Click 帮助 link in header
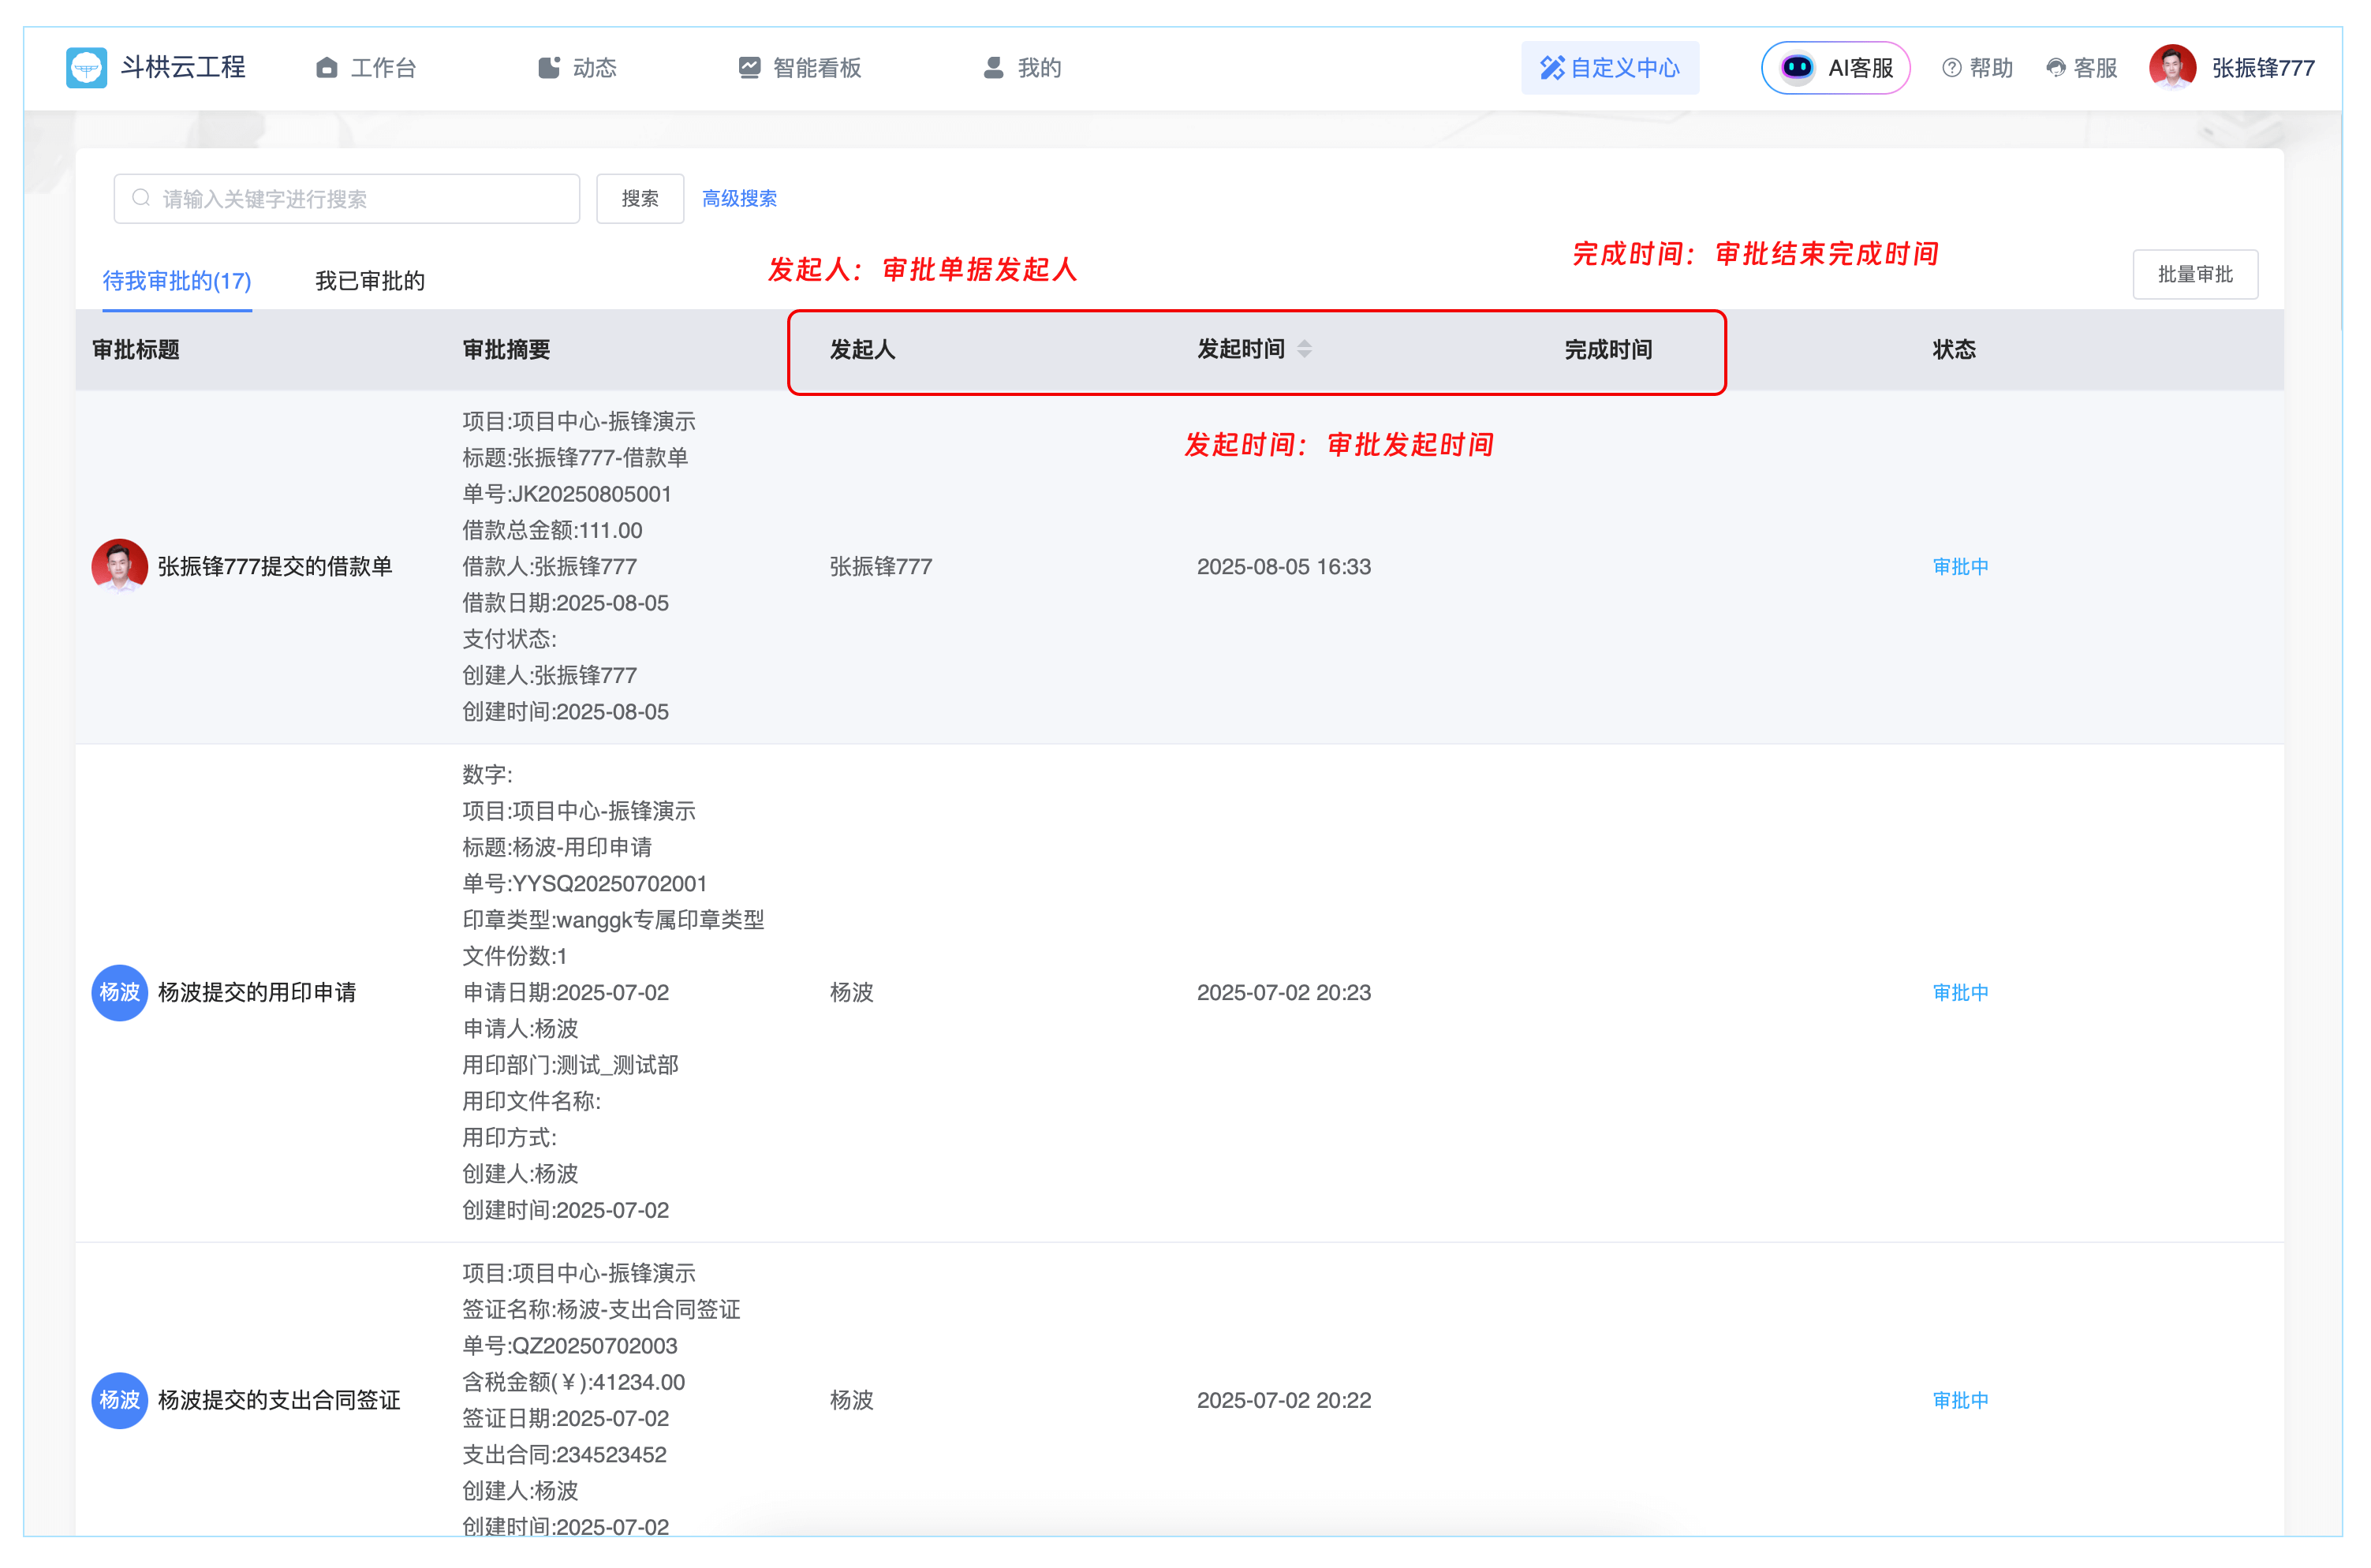The width and height of the screenshot is (2371, 1568). pyautogui.click(x=1977, y=67)
